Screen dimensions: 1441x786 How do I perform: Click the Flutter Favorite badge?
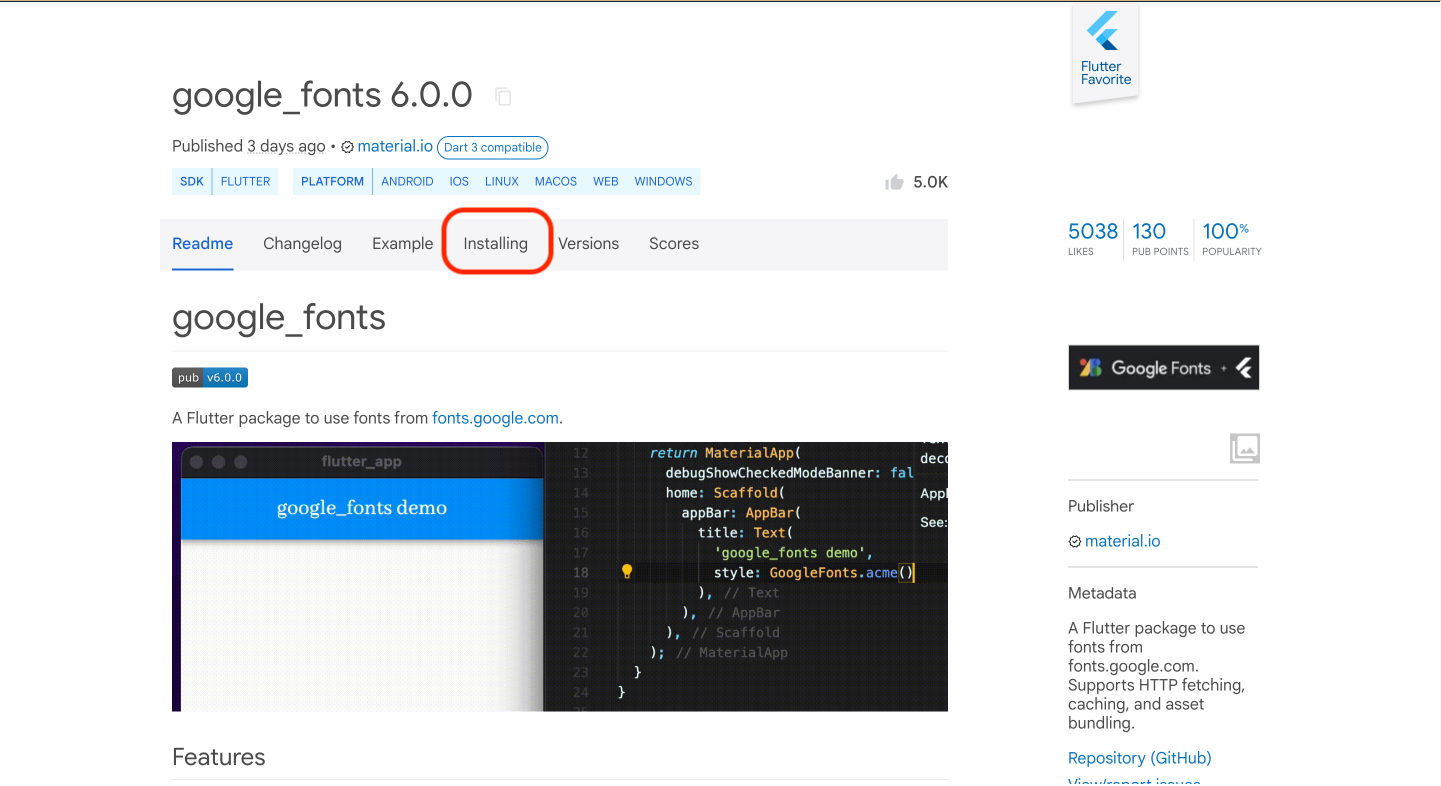pos(1105,55)
